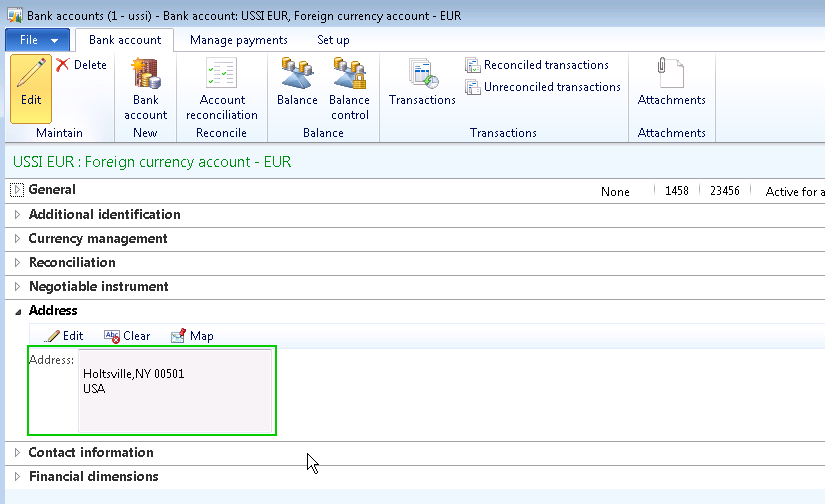Open Balance control

pos(349,77)
